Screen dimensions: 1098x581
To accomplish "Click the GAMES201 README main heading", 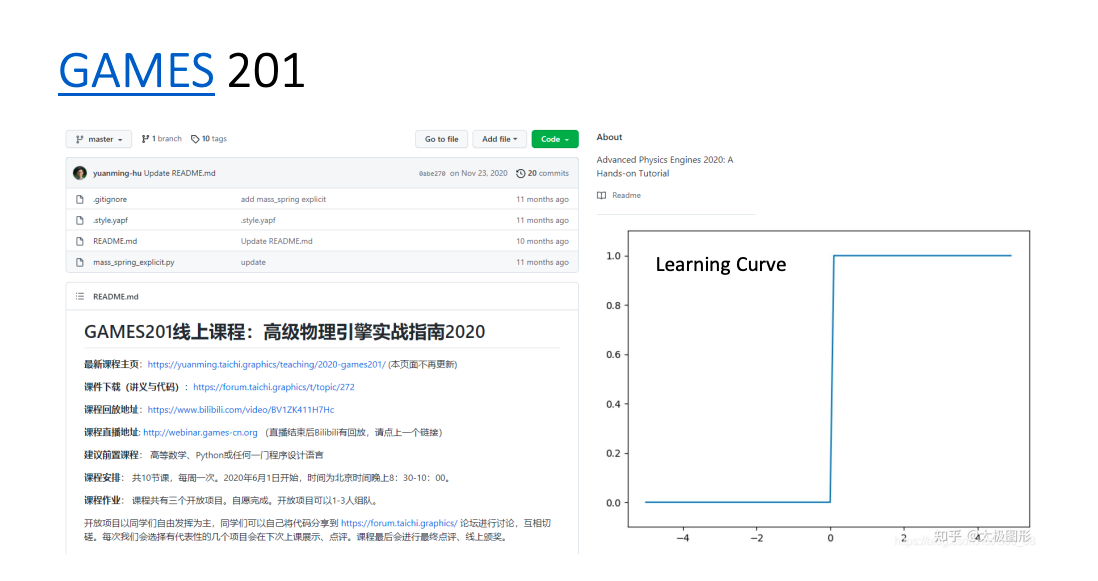I will pos(284,332).
